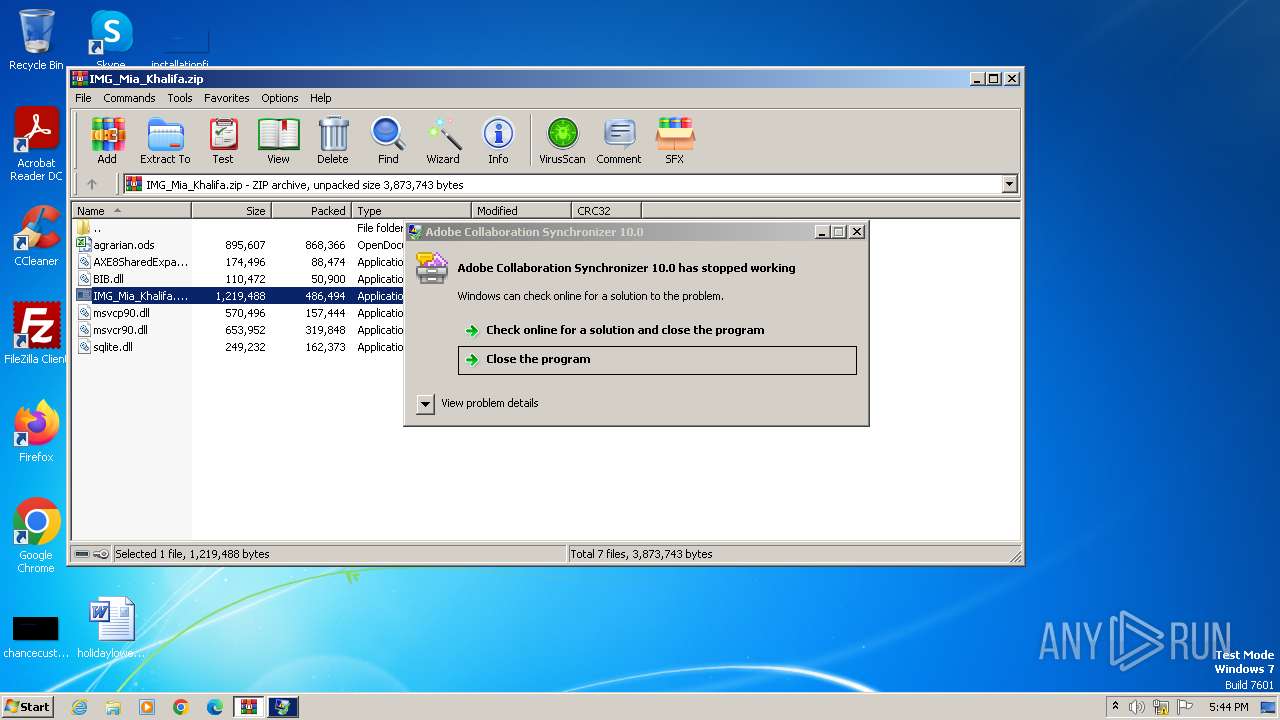Select msvcp90.dll file row
Image resolution: width=1280 pixels, height=720 pixels.
pos(239,313)
